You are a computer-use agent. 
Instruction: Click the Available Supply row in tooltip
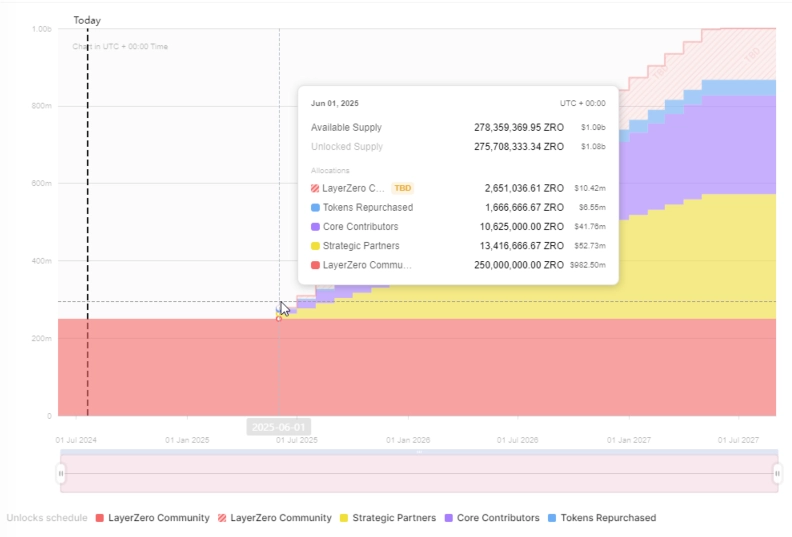pos(346,128)
